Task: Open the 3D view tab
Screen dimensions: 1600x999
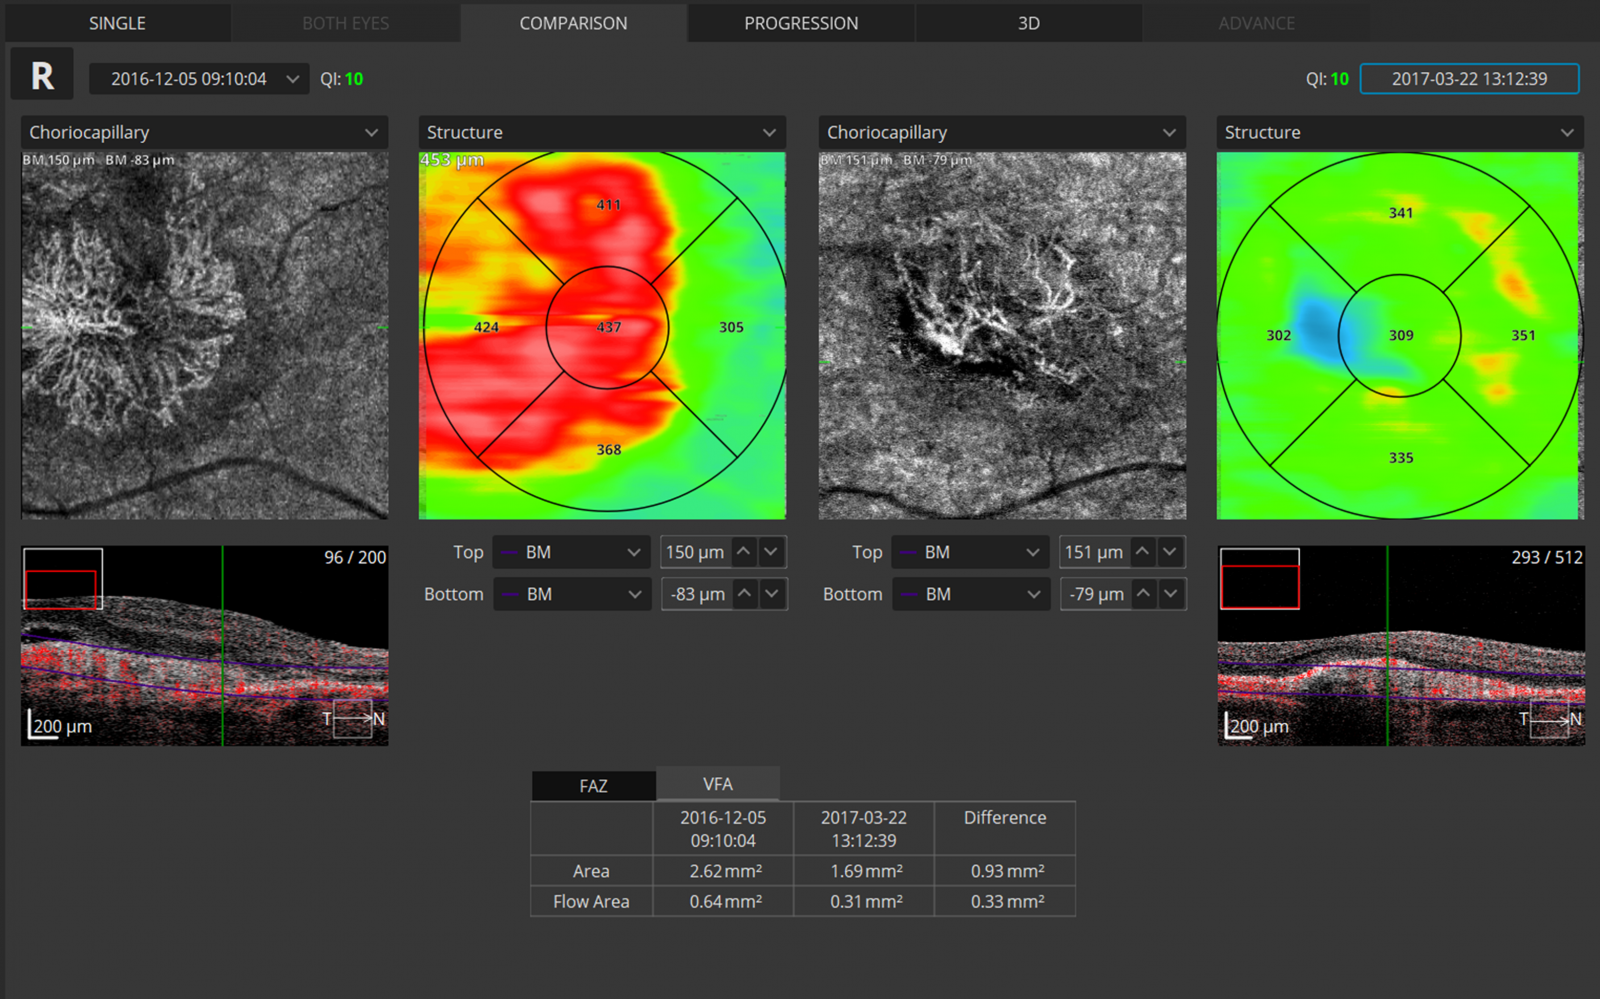Action: click(x=1028, y=23)
